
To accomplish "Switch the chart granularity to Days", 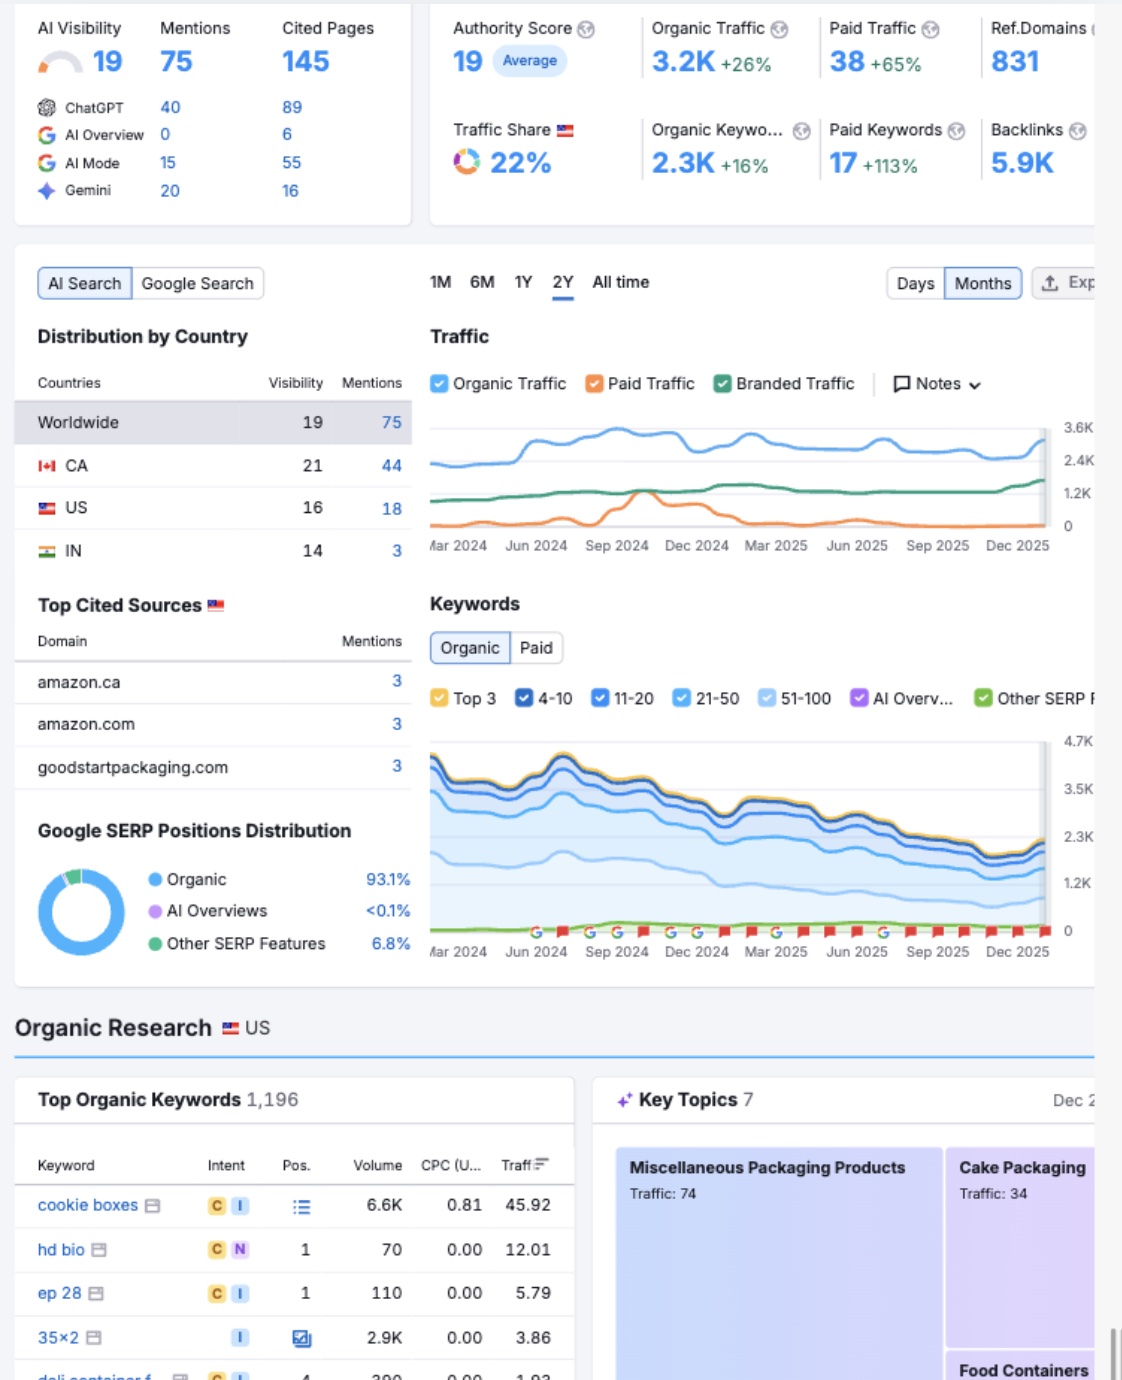I will [x=915, y=283].
